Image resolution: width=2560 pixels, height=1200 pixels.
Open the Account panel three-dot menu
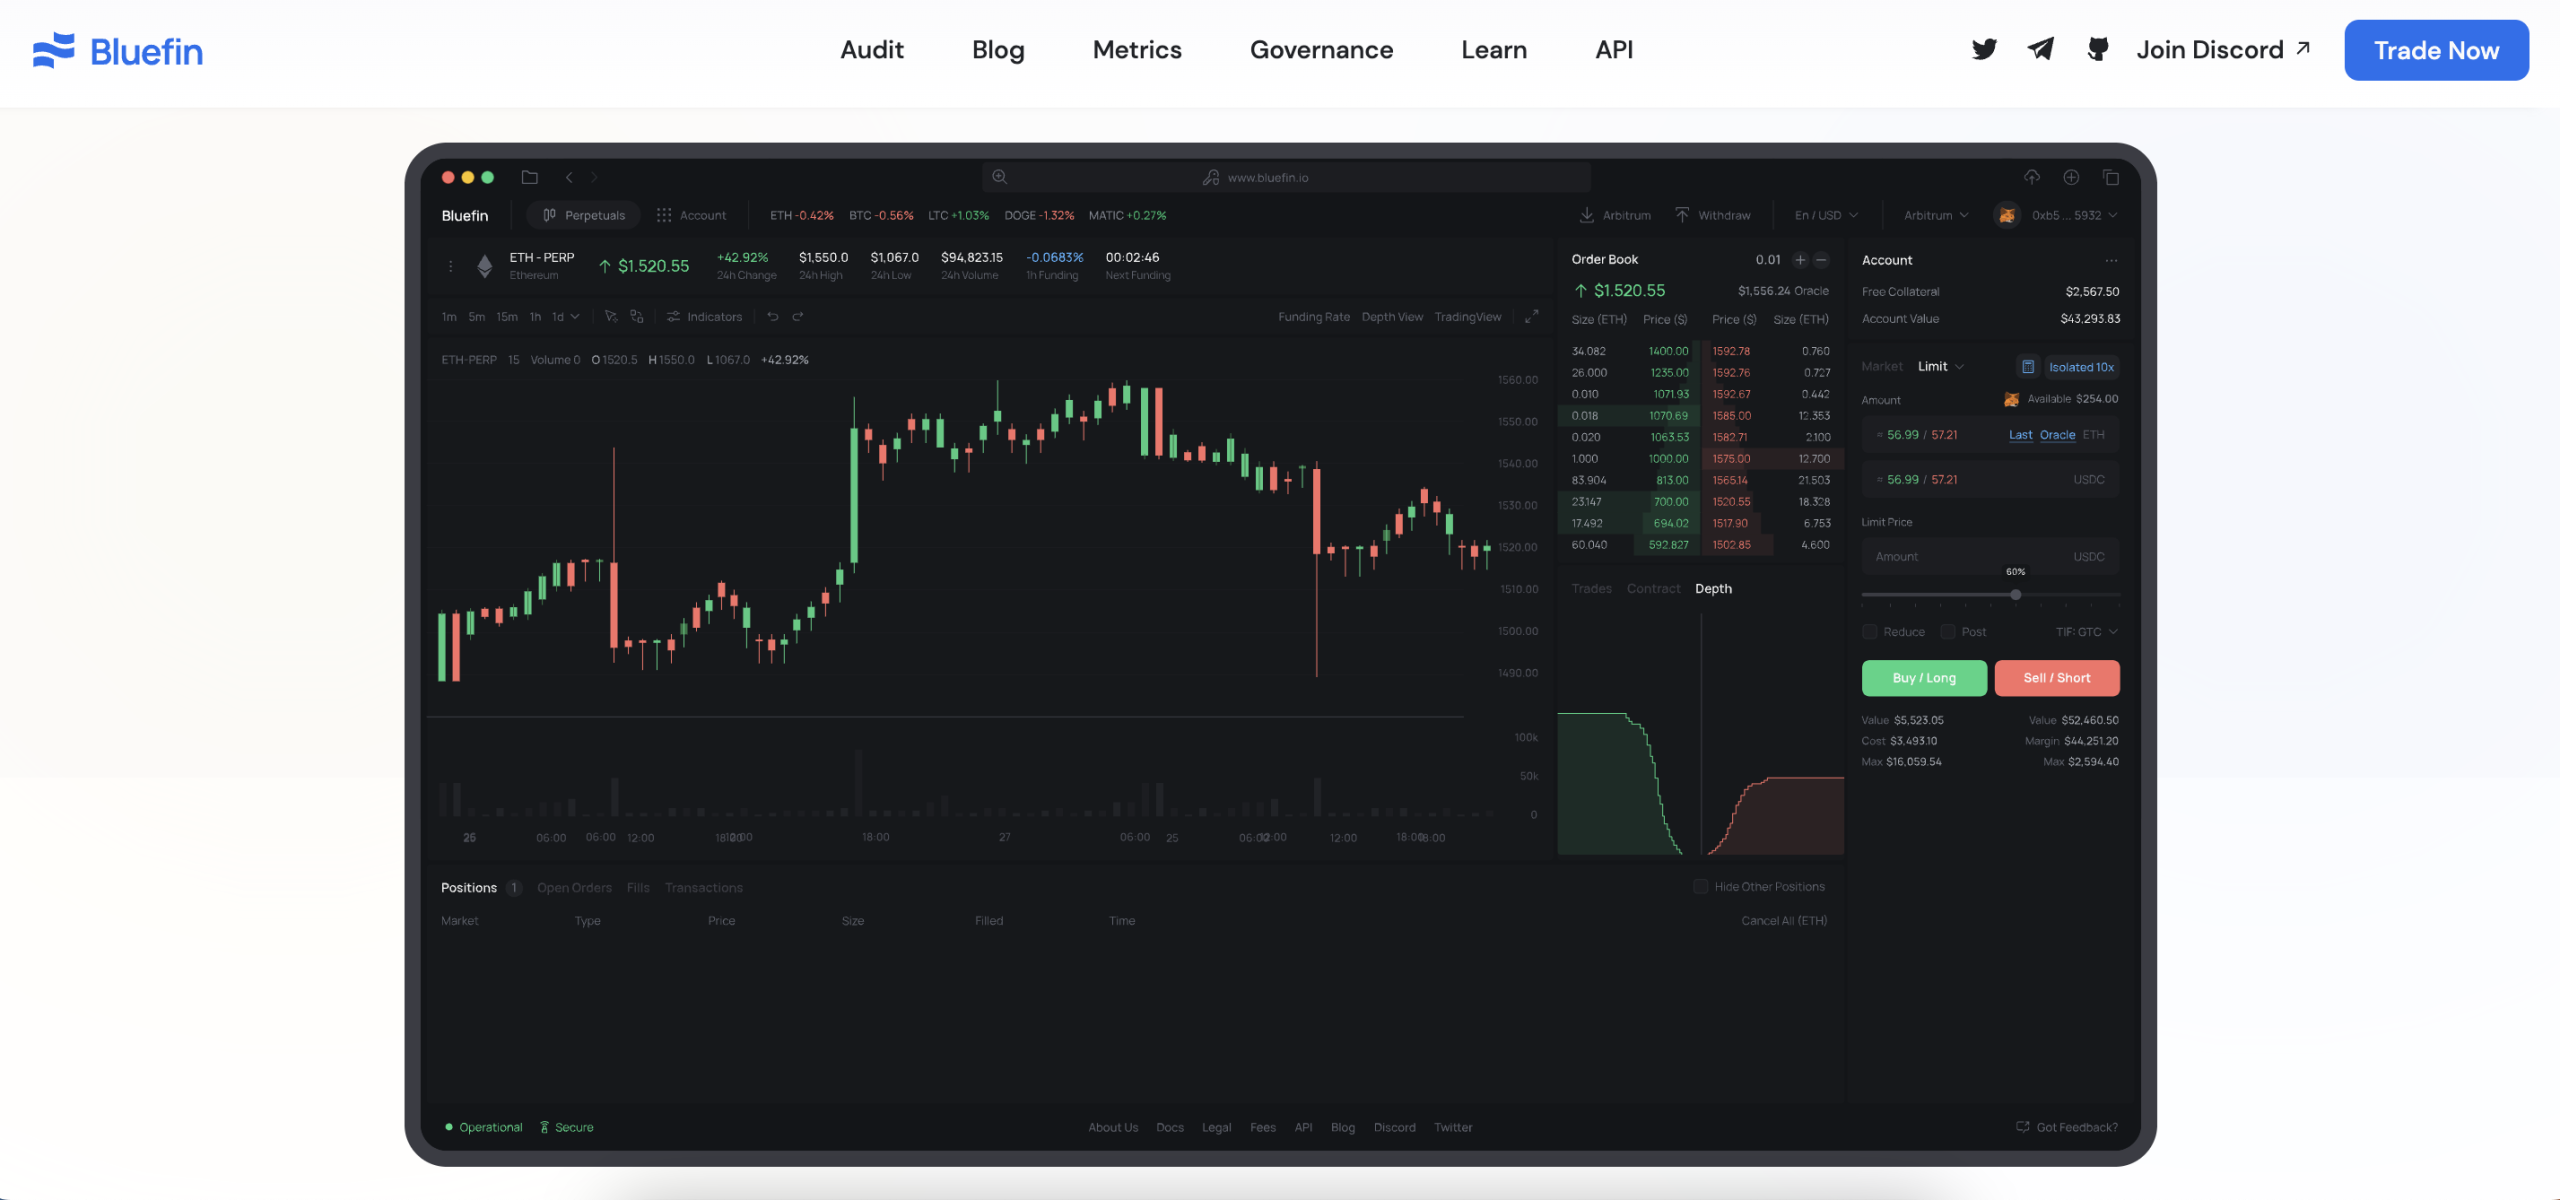click(2111, 260)
